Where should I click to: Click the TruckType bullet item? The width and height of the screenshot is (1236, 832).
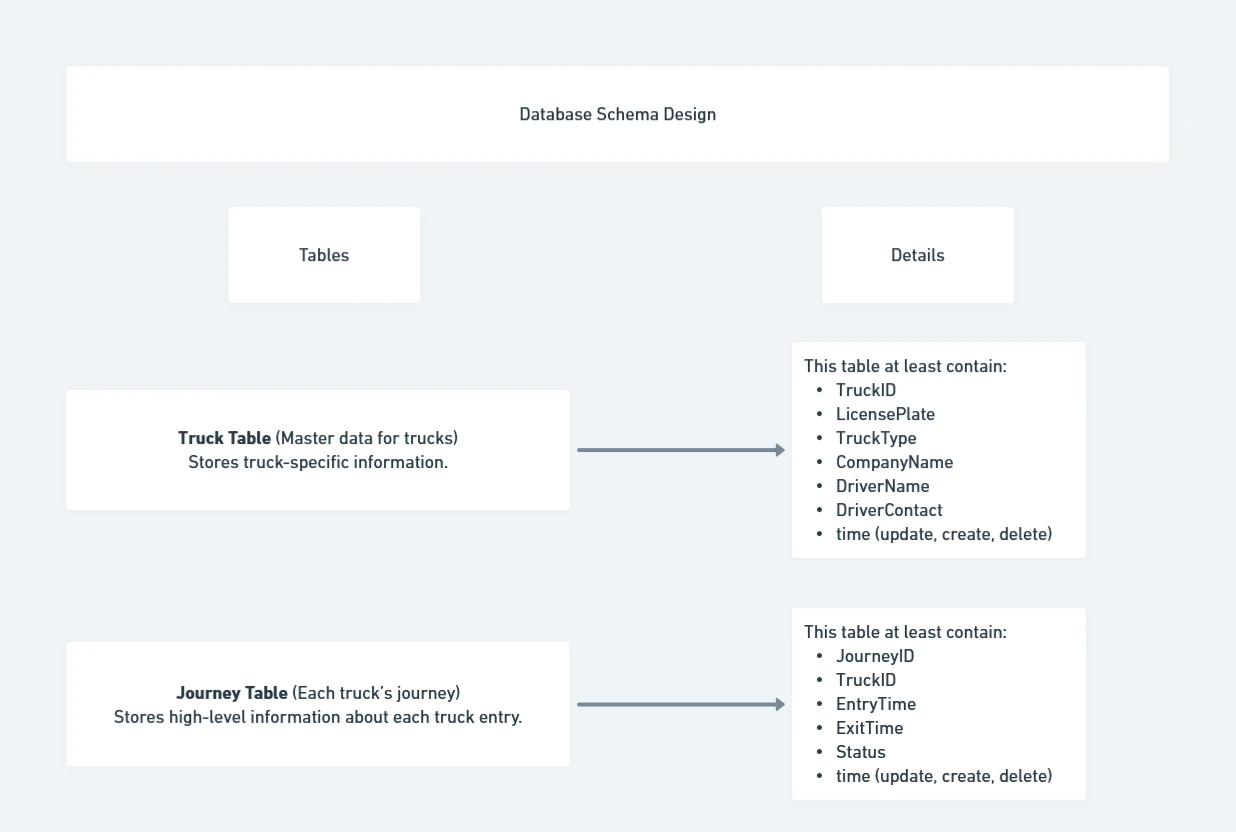pos(876,438)
